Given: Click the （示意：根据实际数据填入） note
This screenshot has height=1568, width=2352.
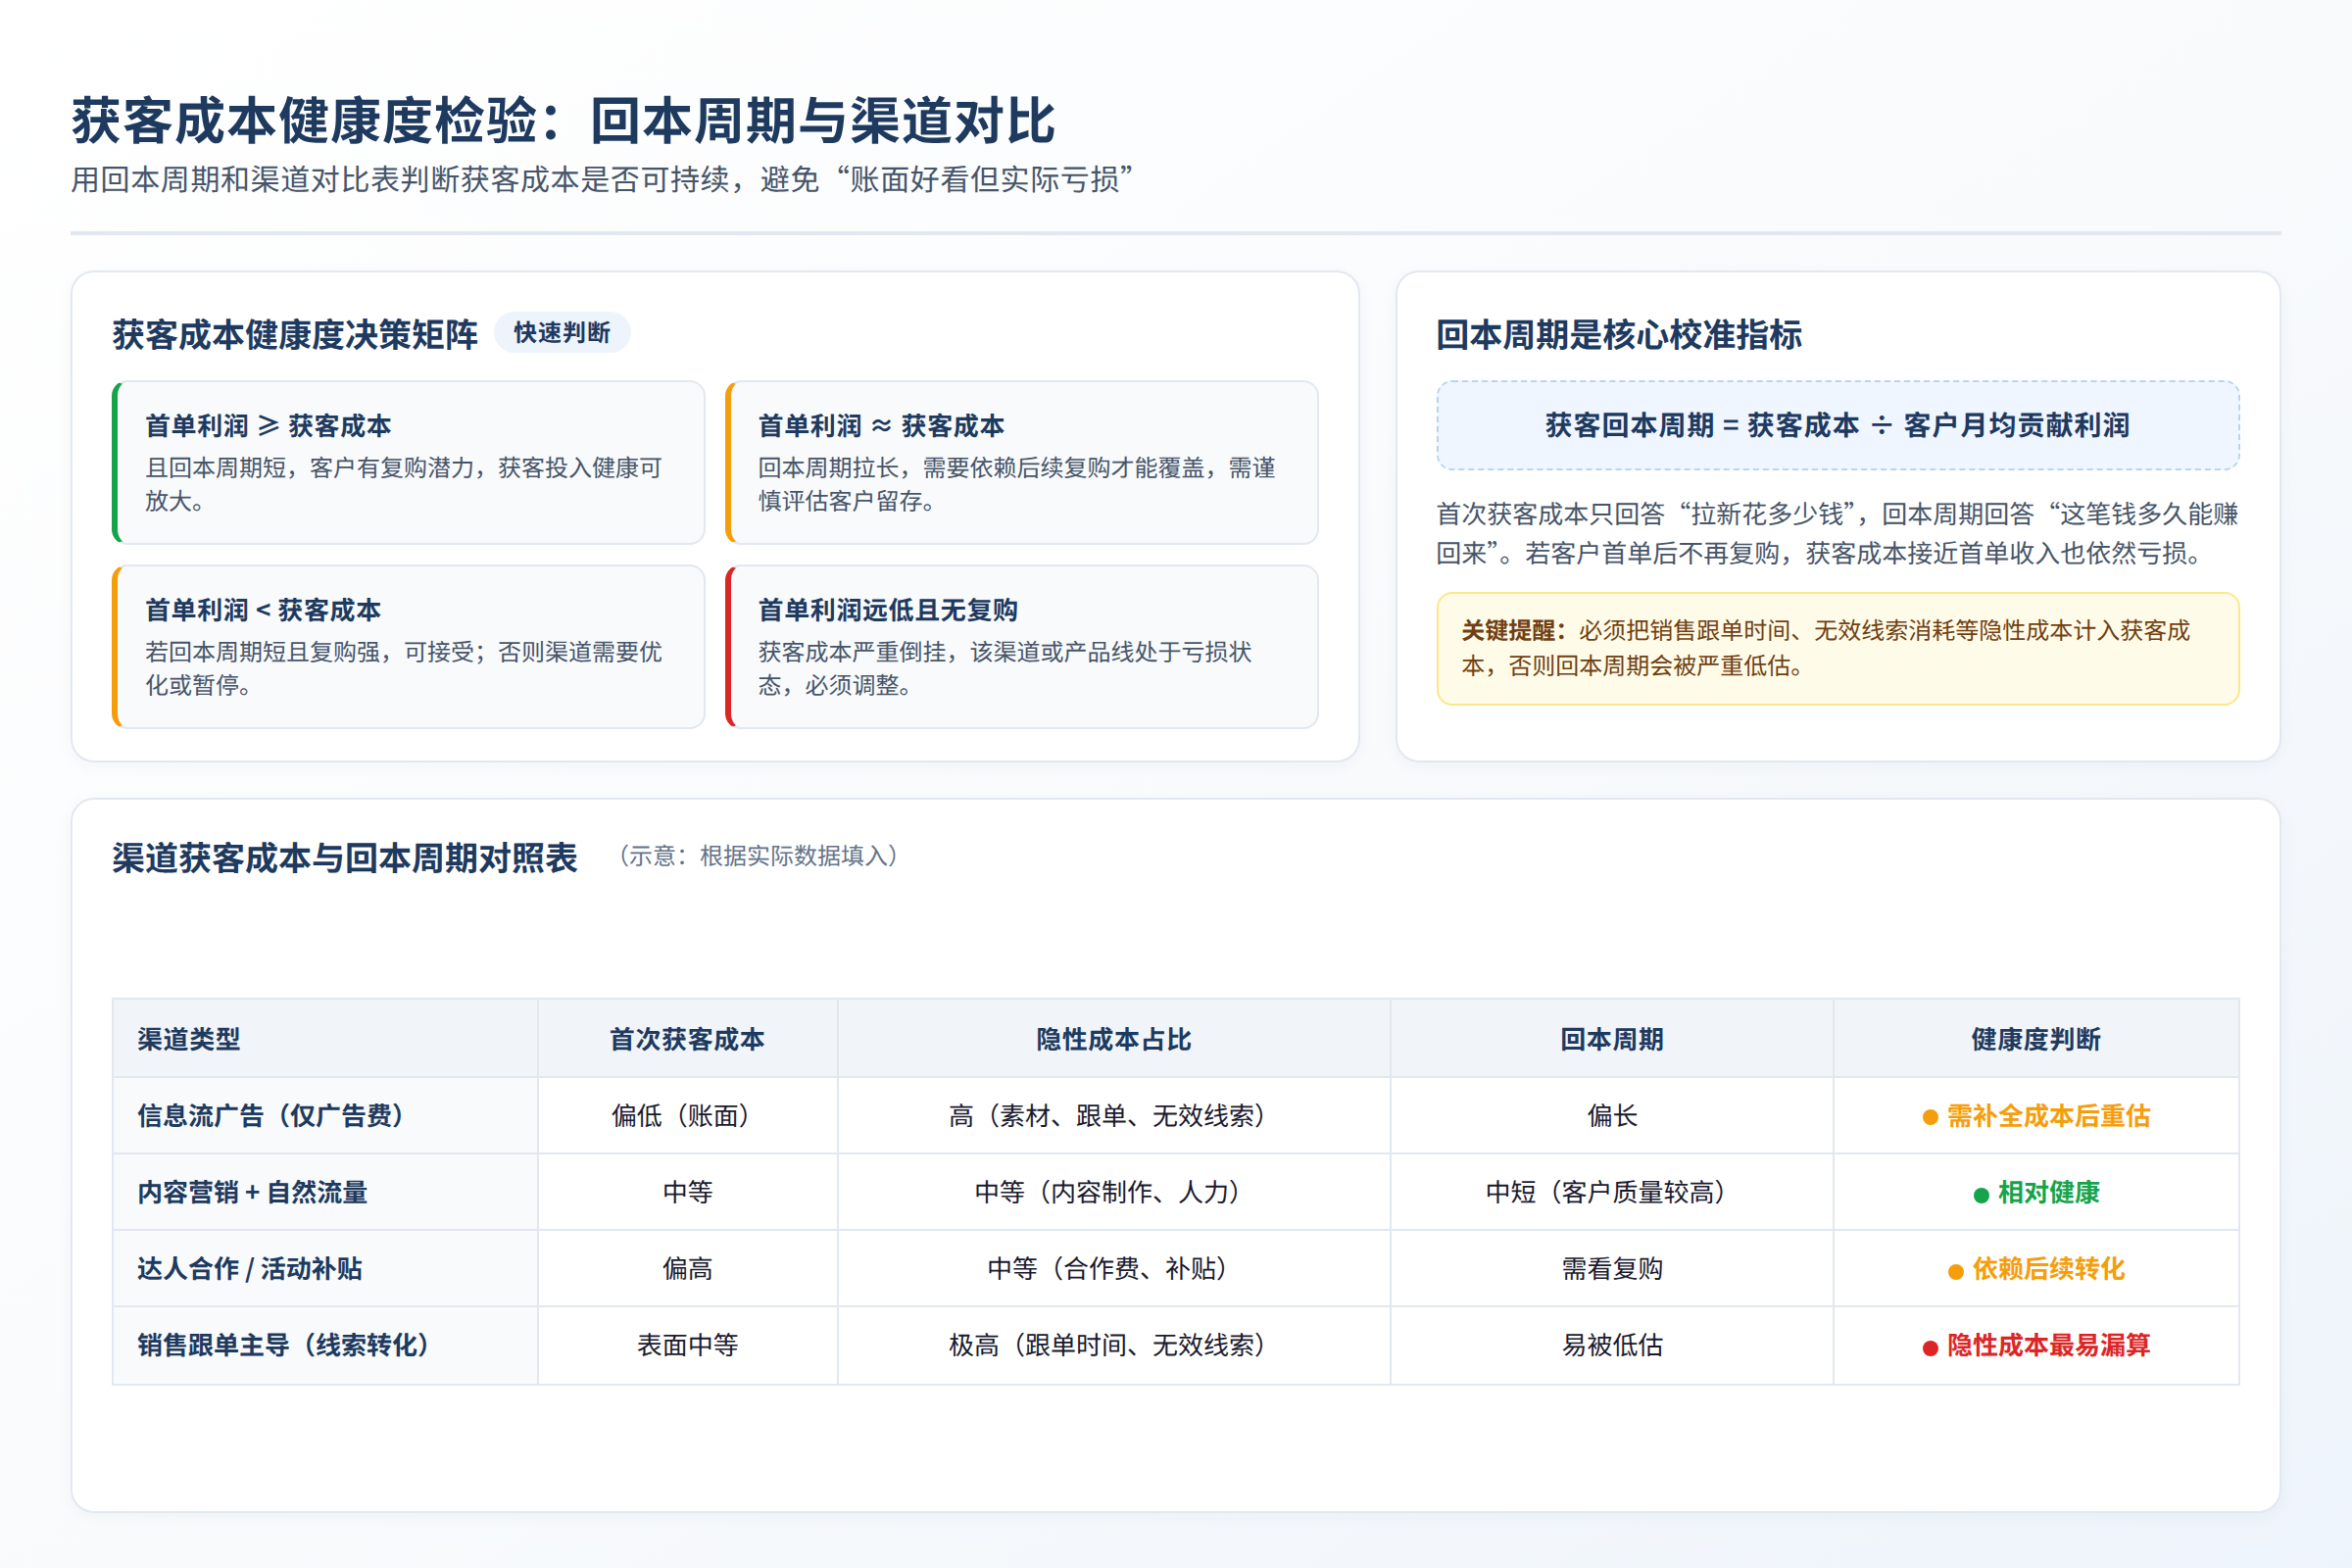Looking at the screenshot, I should (757, 856).
